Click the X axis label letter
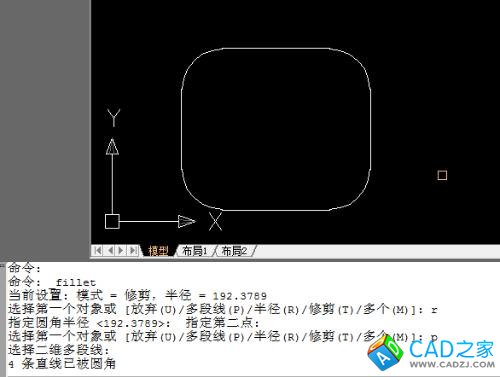This screenshot has width=500, height=377. [x=215, y=221]
